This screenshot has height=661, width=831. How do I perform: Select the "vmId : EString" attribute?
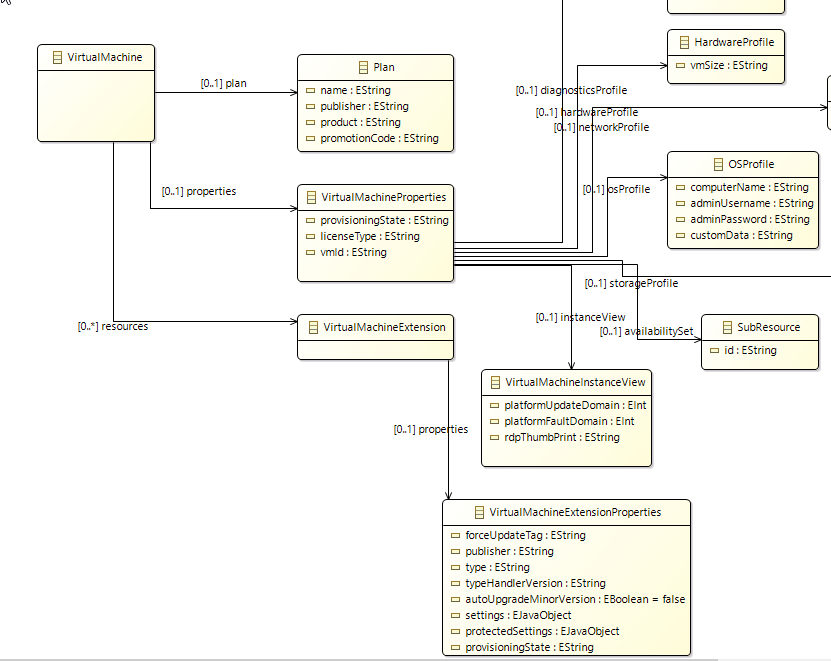pyautogui.click(x=353, y=252)
